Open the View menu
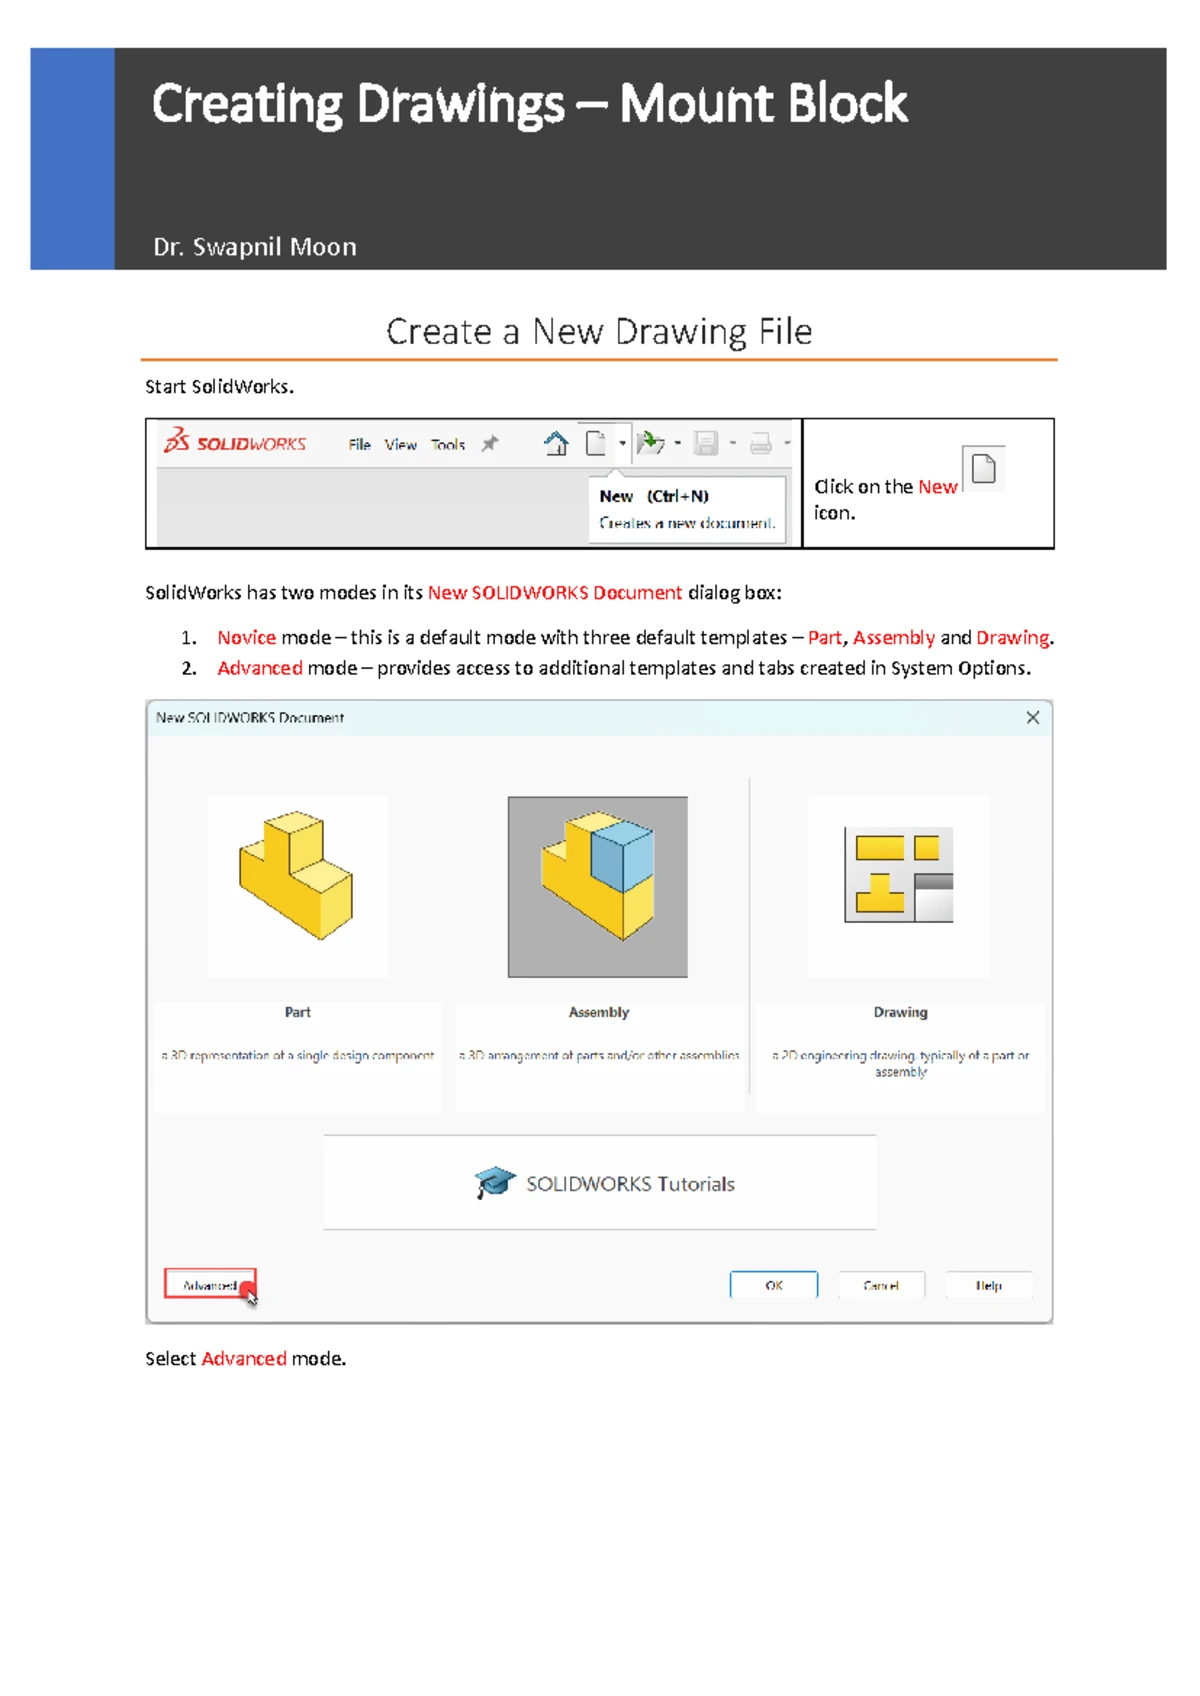Screen dimensions: 1200x1696 click(401, 445)
